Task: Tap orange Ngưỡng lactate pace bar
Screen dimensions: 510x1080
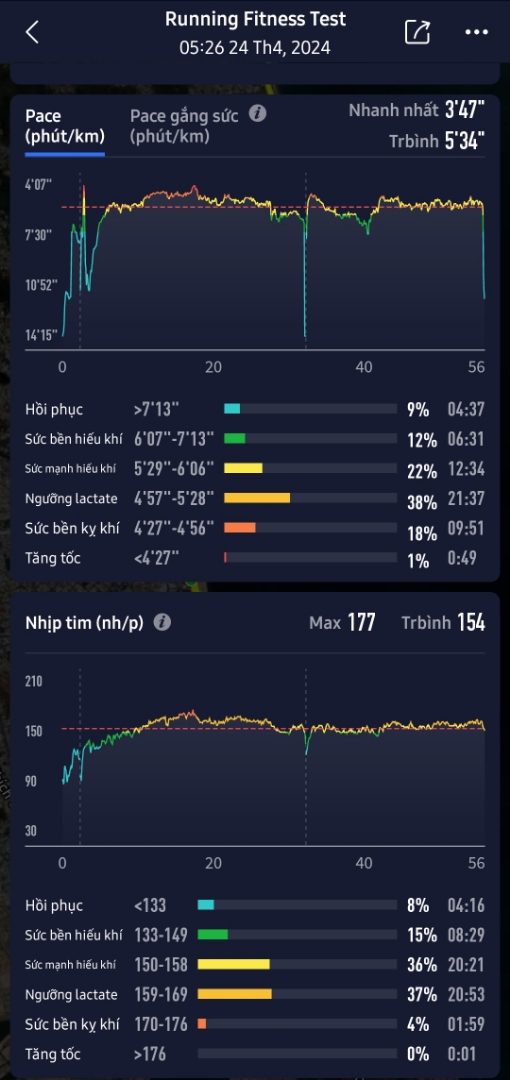Action: (x=257, y=498)
